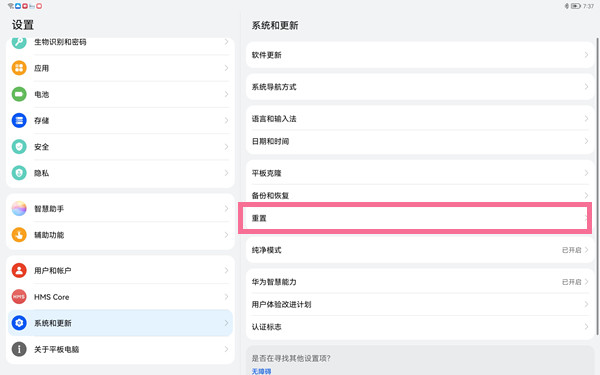Open 用户体验改进计划
Viewport: 600px width, 375px height.
(x=420, y=305)
